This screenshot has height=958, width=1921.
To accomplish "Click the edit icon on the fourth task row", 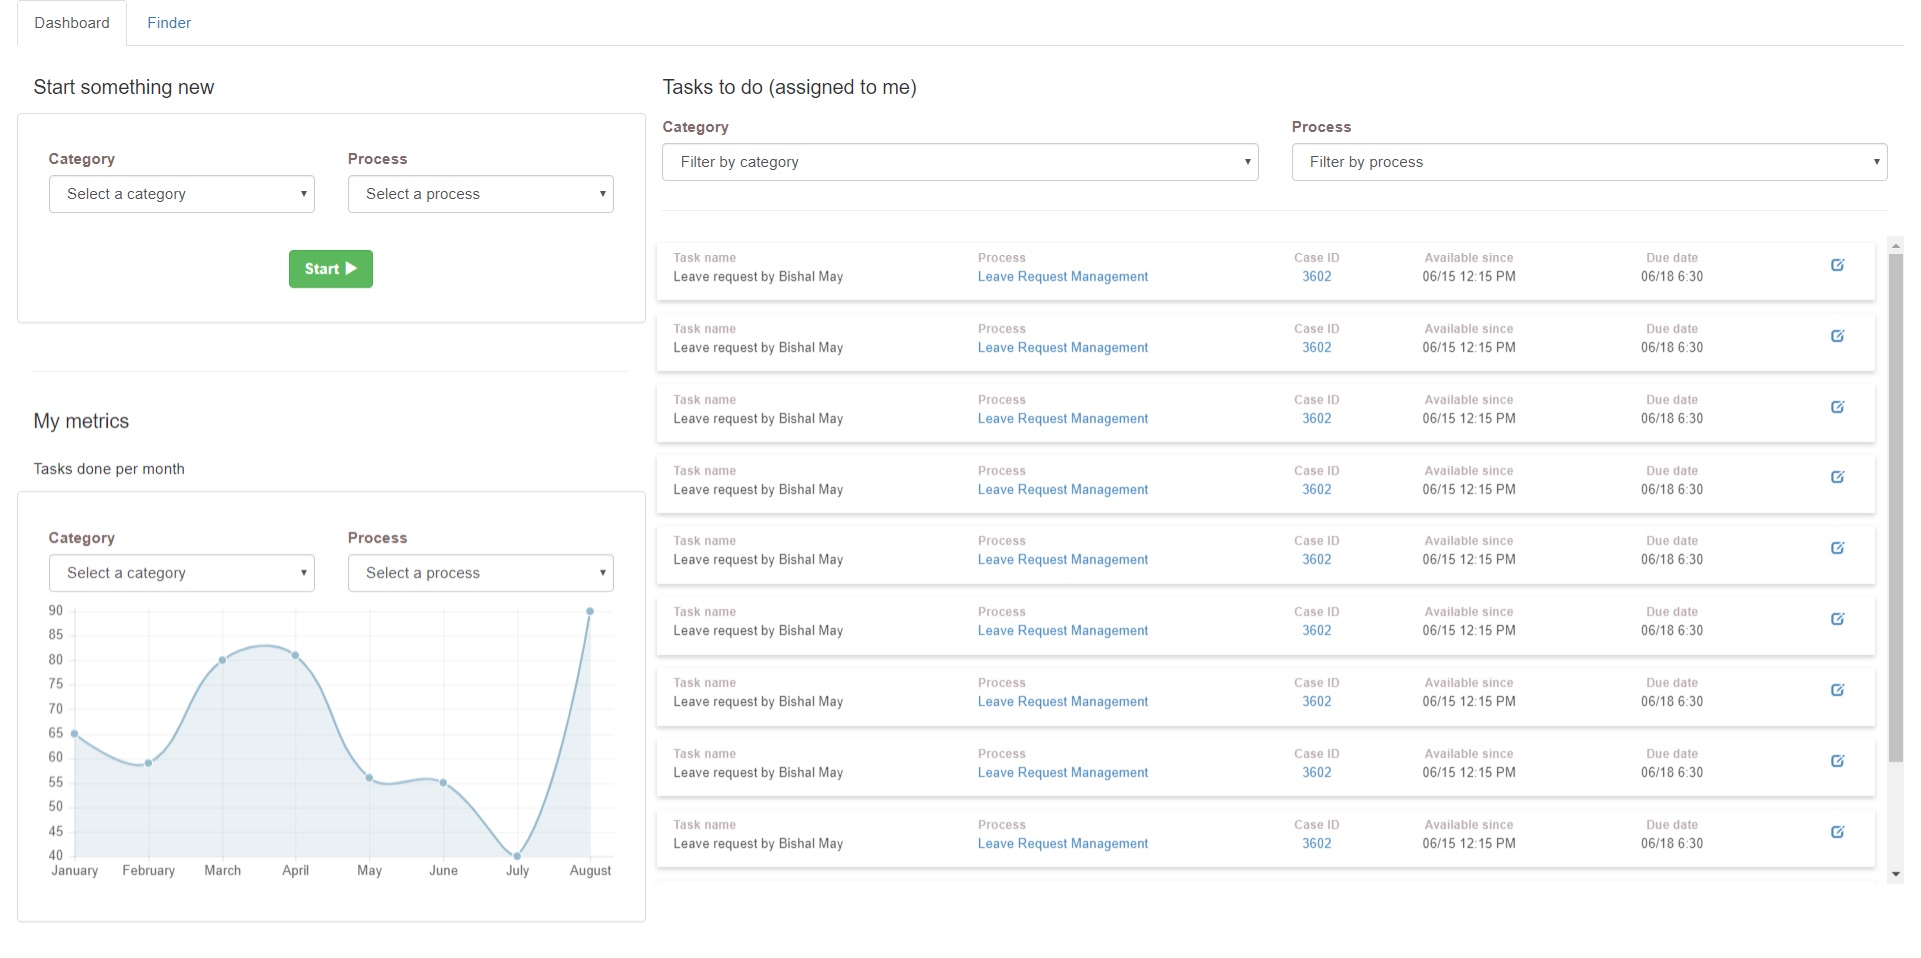I will coord(1837,477).
